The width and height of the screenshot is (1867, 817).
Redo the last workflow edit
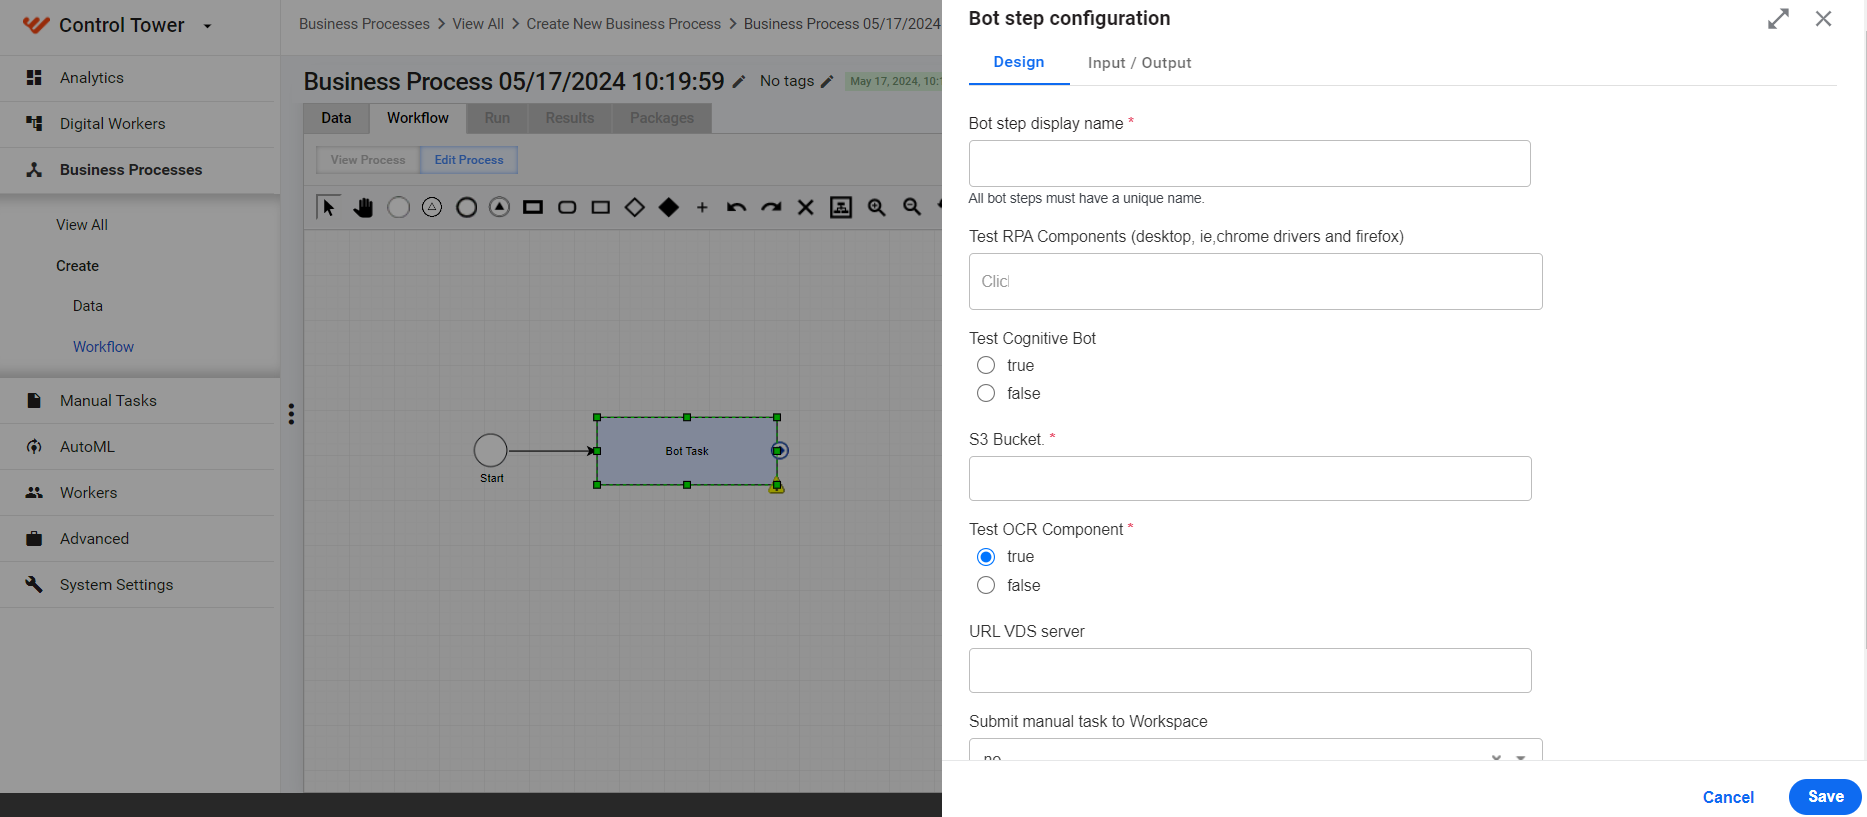[x=771, y=207]
